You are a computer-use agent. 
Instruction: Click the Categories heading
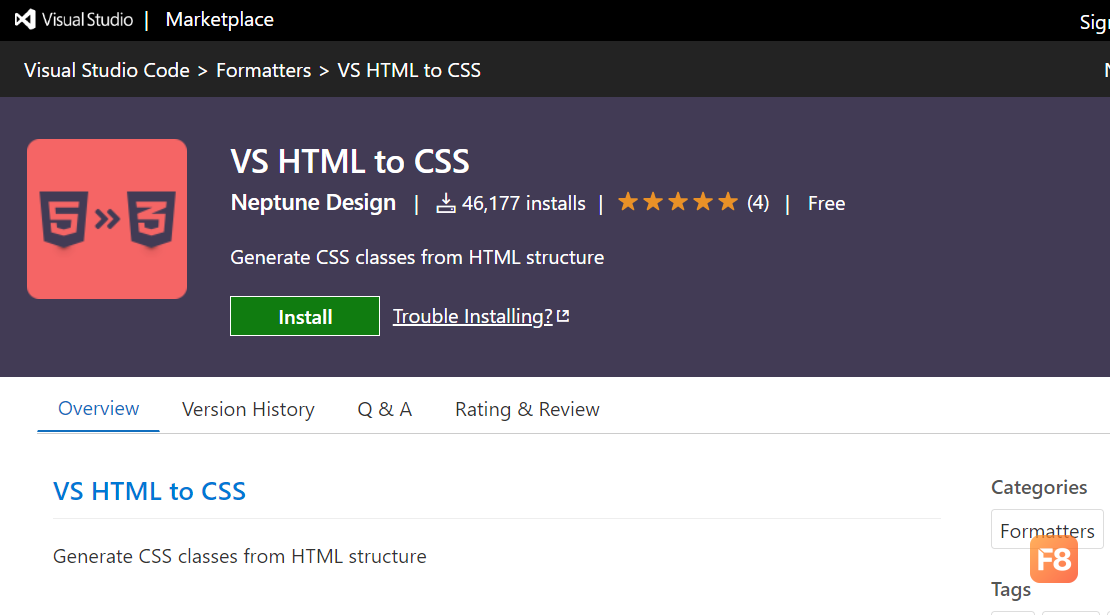[x=1039, y=487]
